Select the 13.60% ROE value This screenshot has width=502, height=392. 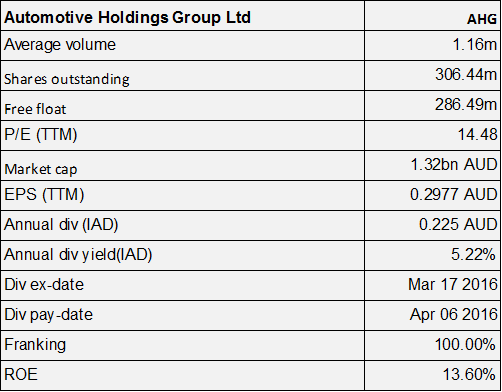[x=469, y=374]
